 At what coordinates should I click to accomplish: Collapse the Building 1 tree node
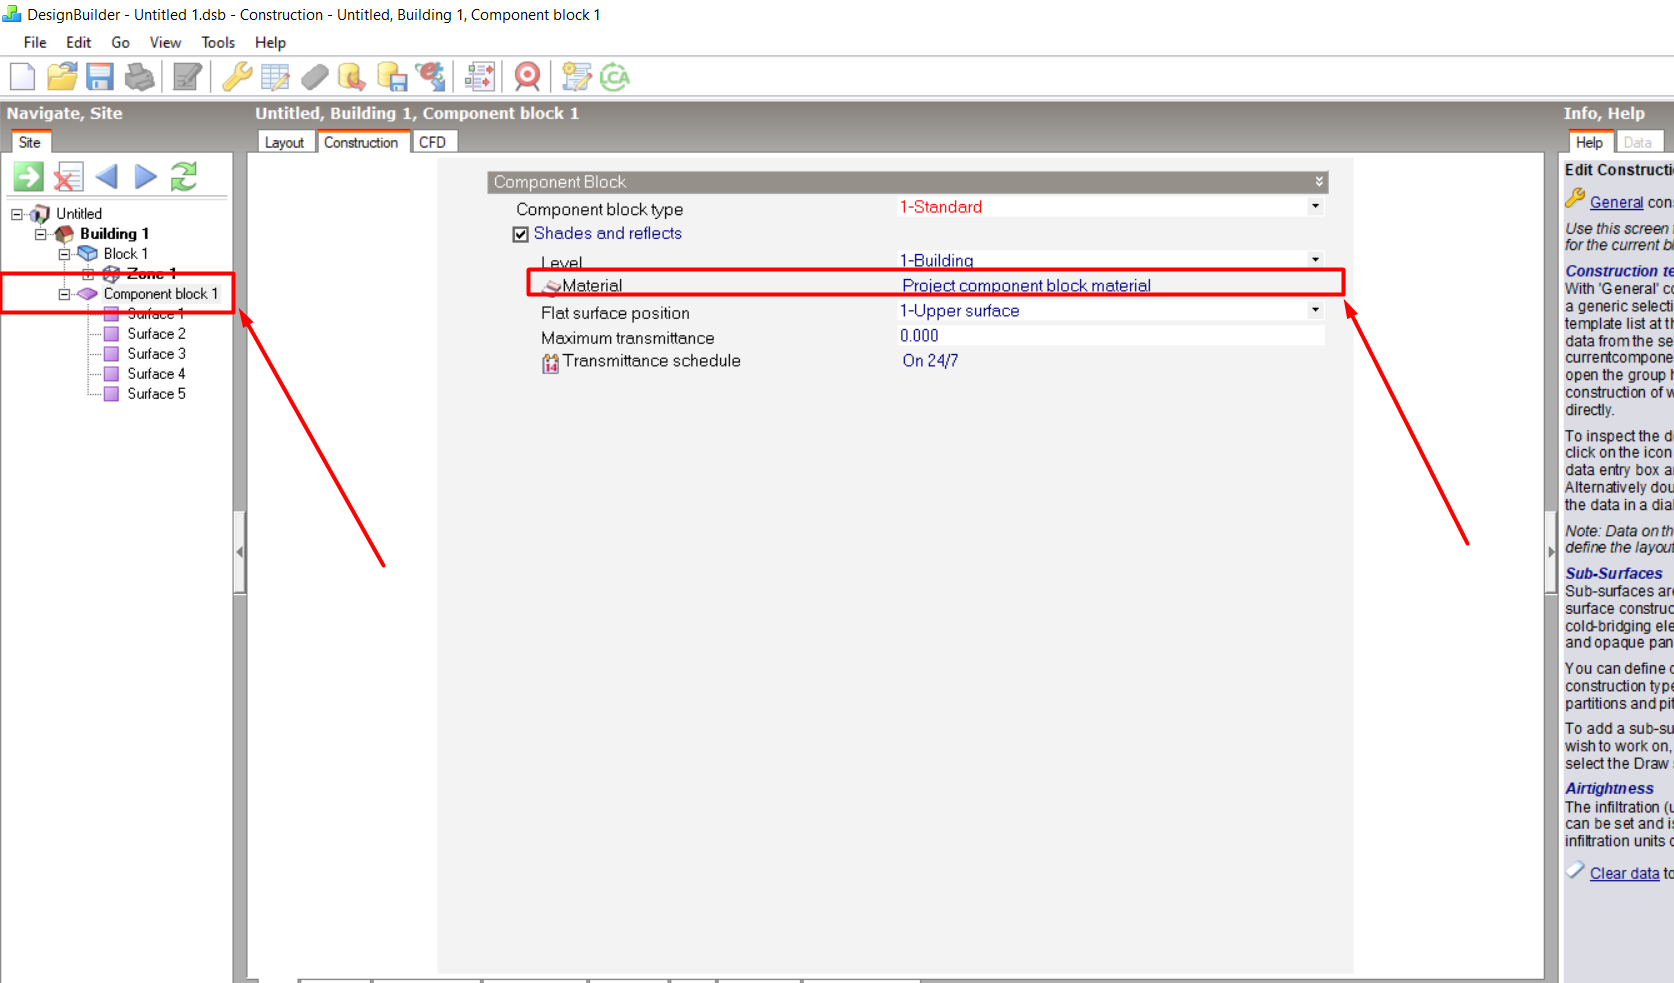[x=40, y=234]
